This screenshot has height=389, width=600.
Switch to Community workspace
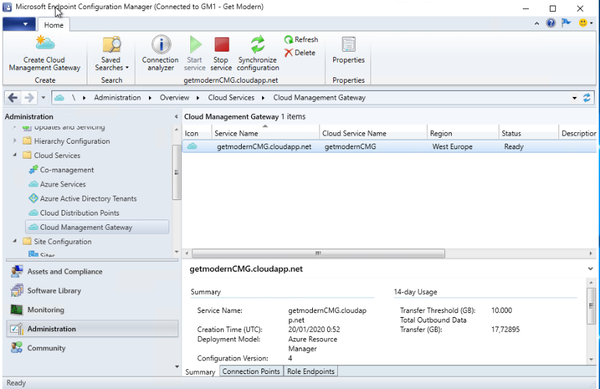tap(92, 348)
